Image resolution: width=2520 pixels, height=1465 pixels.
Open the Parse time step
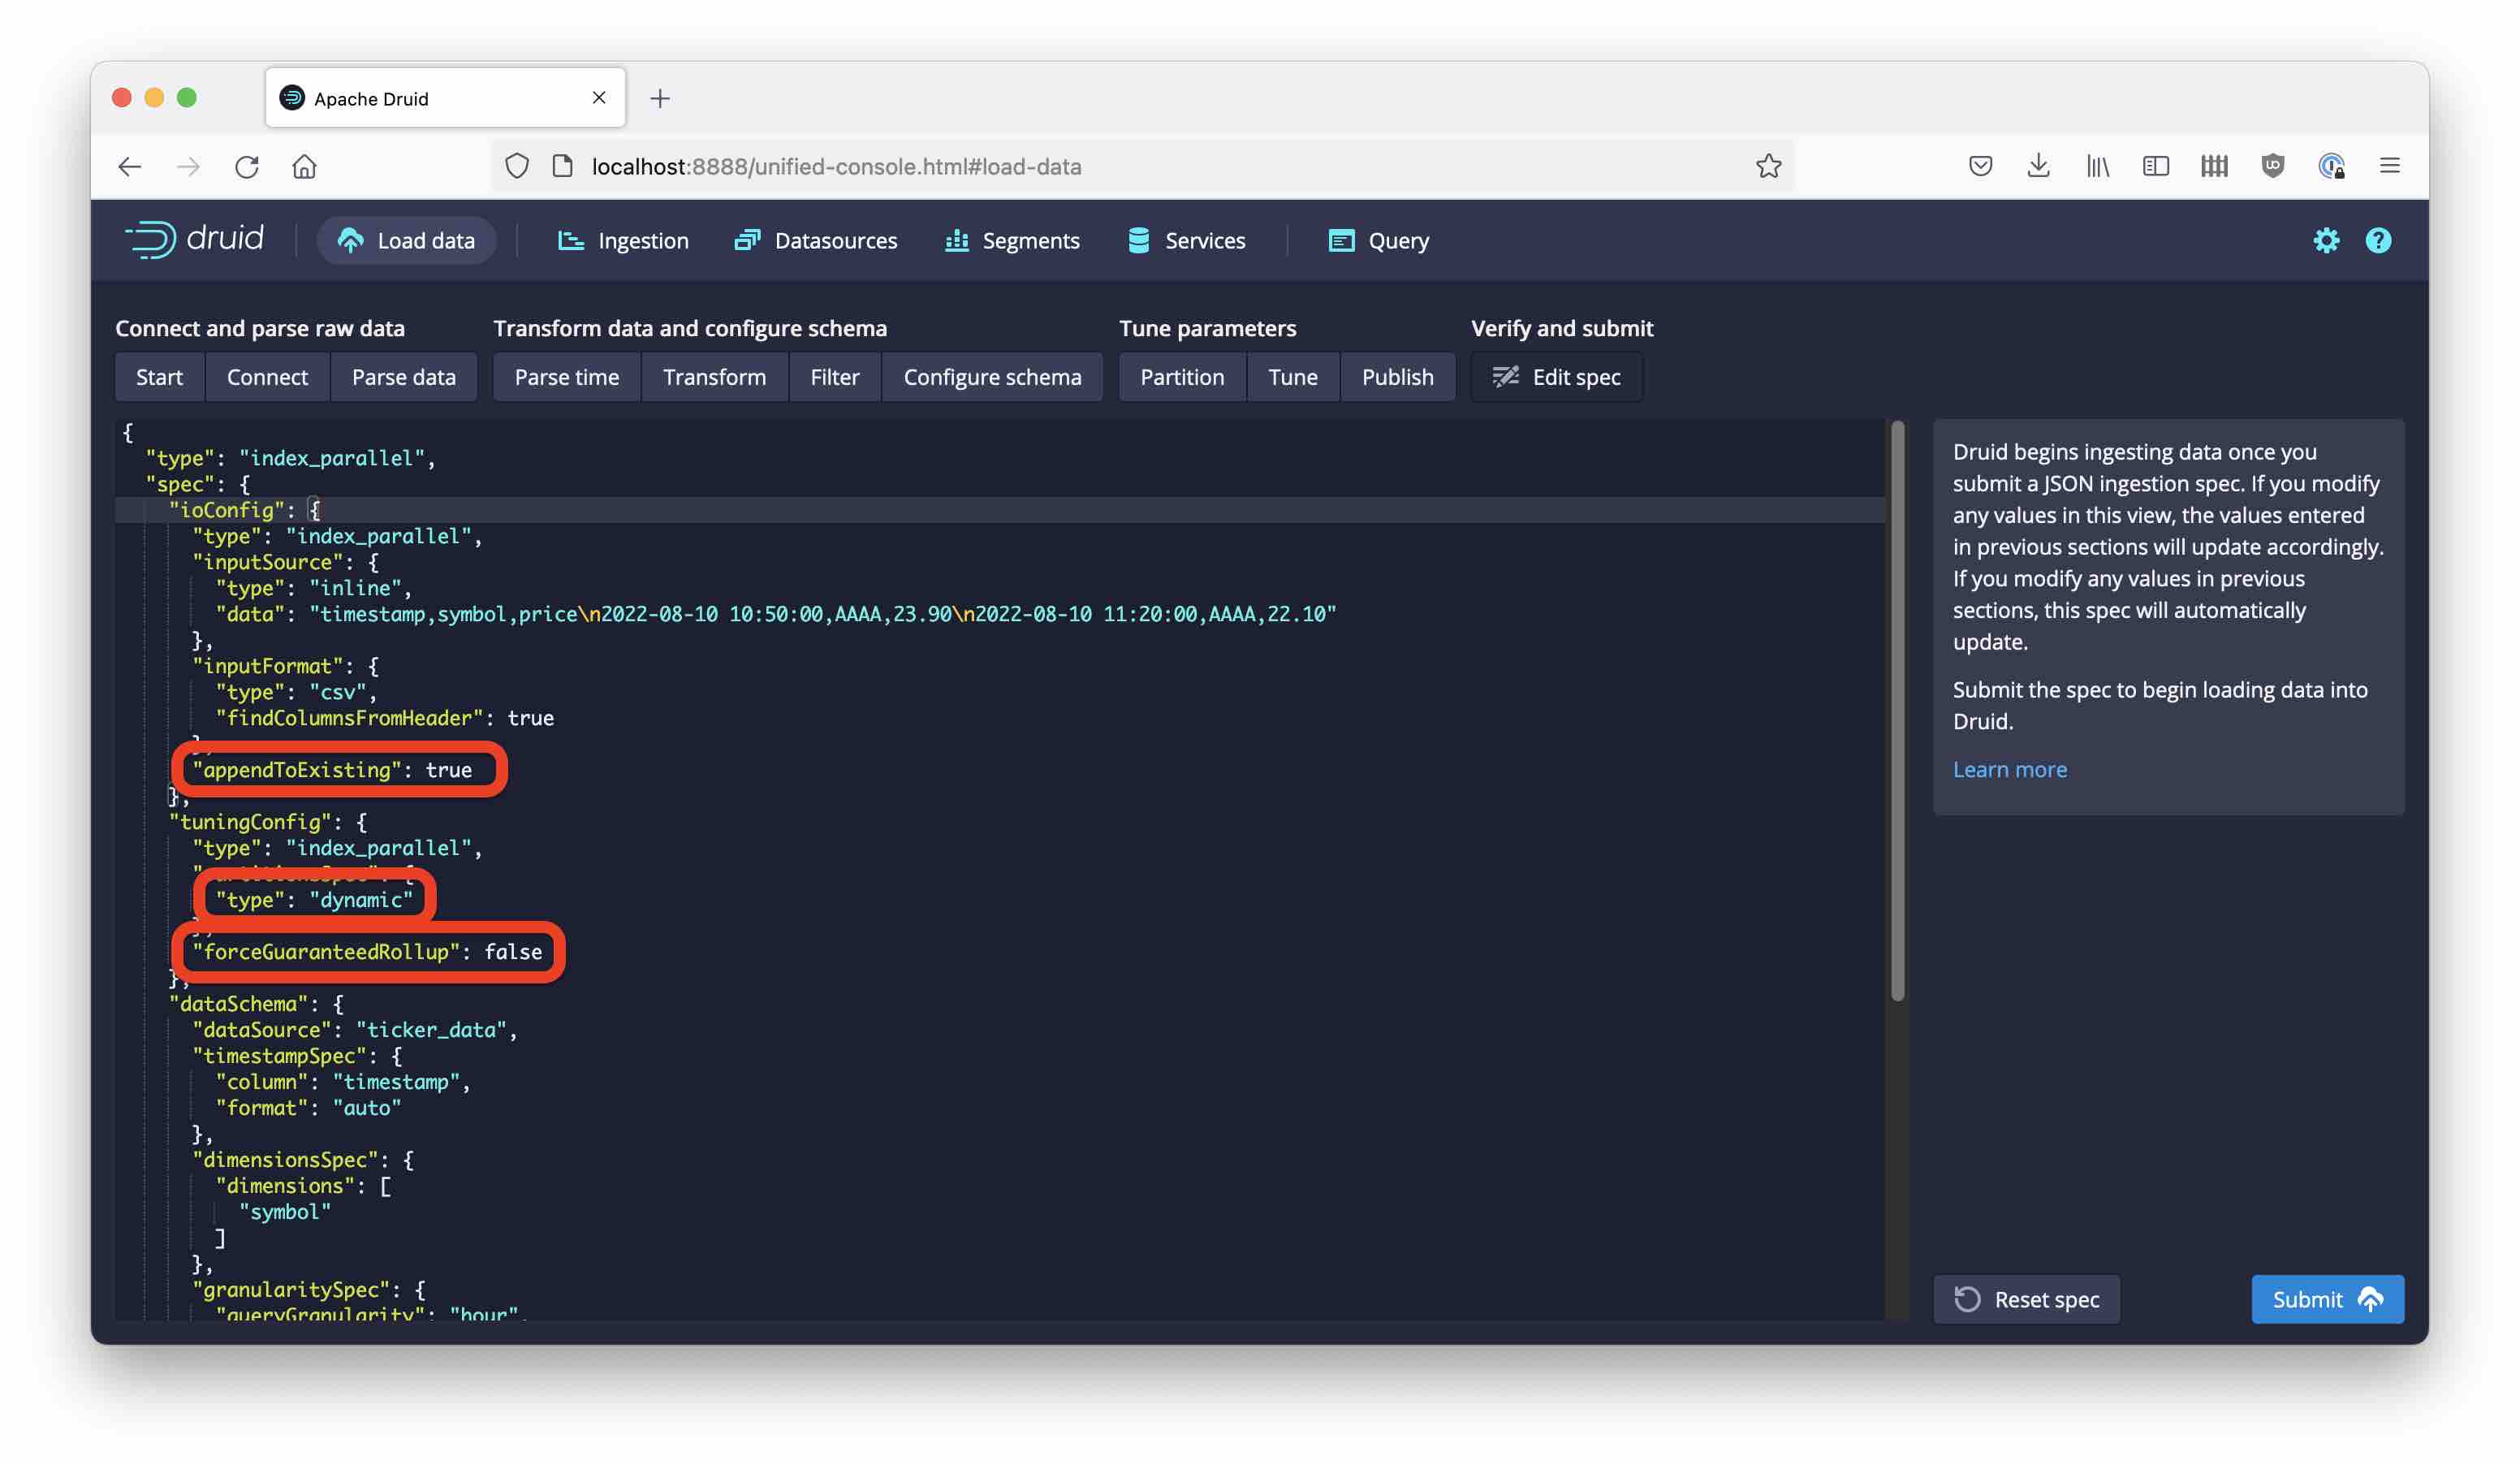(x=566, y=377)
